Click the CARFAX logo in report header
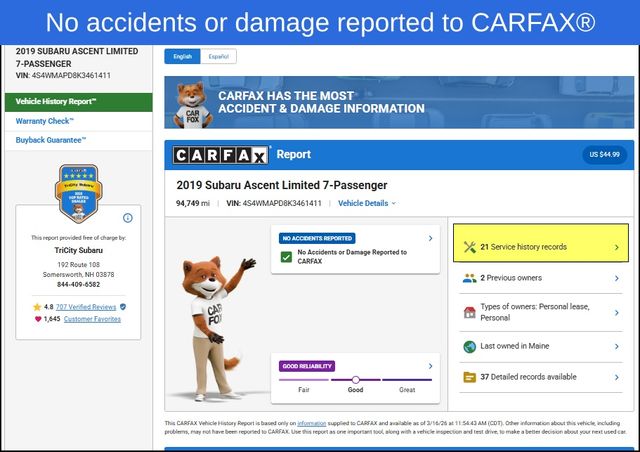 (x=221, y=155)
